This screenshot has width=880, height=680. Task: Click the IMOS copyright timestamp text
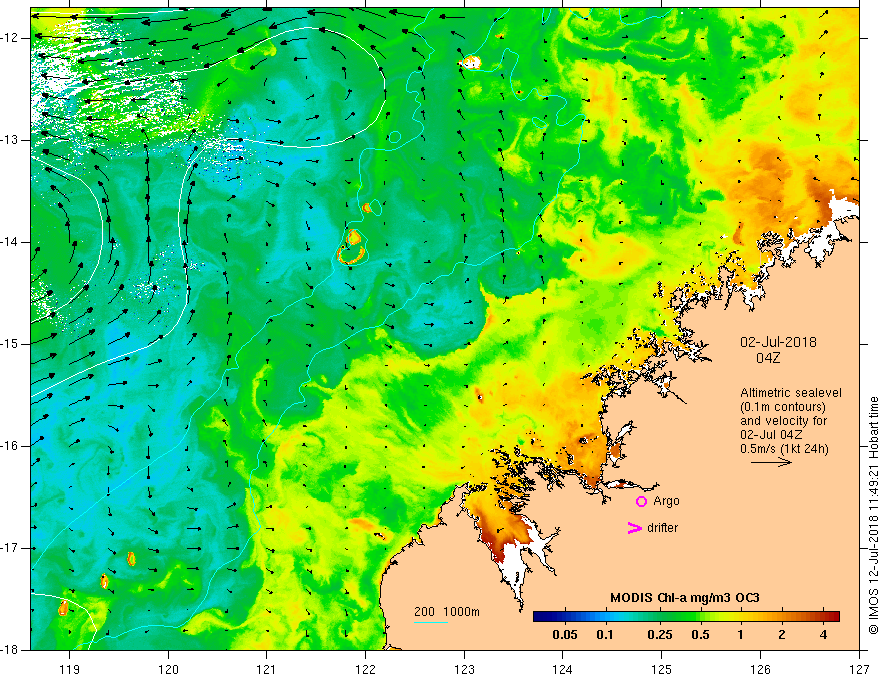[x=873, y=515]
